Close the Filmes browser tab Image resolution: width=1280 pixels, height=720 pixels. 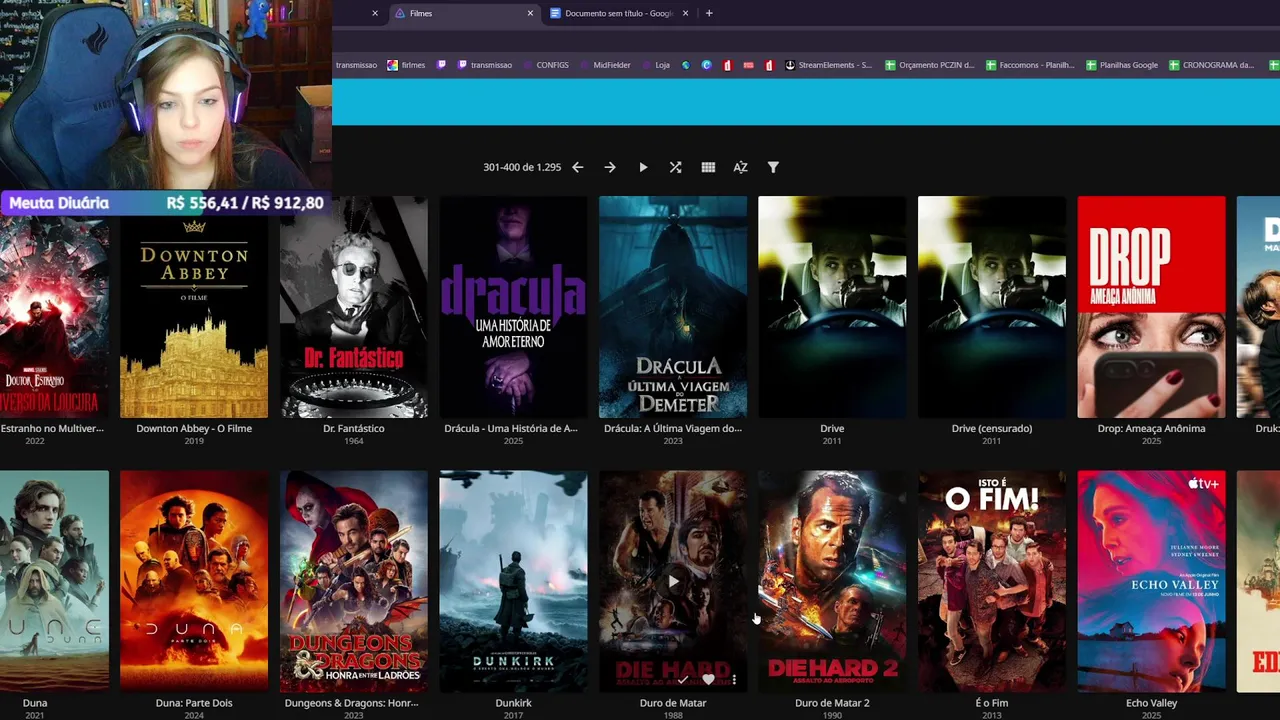coord(530,13)
